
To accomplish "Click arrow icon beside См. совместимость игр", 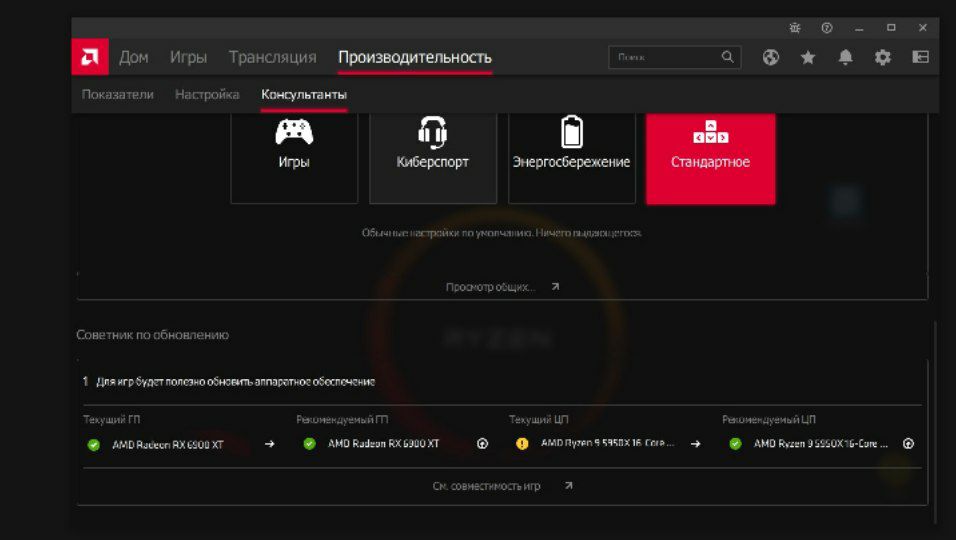I will click(x=568, y=486).
